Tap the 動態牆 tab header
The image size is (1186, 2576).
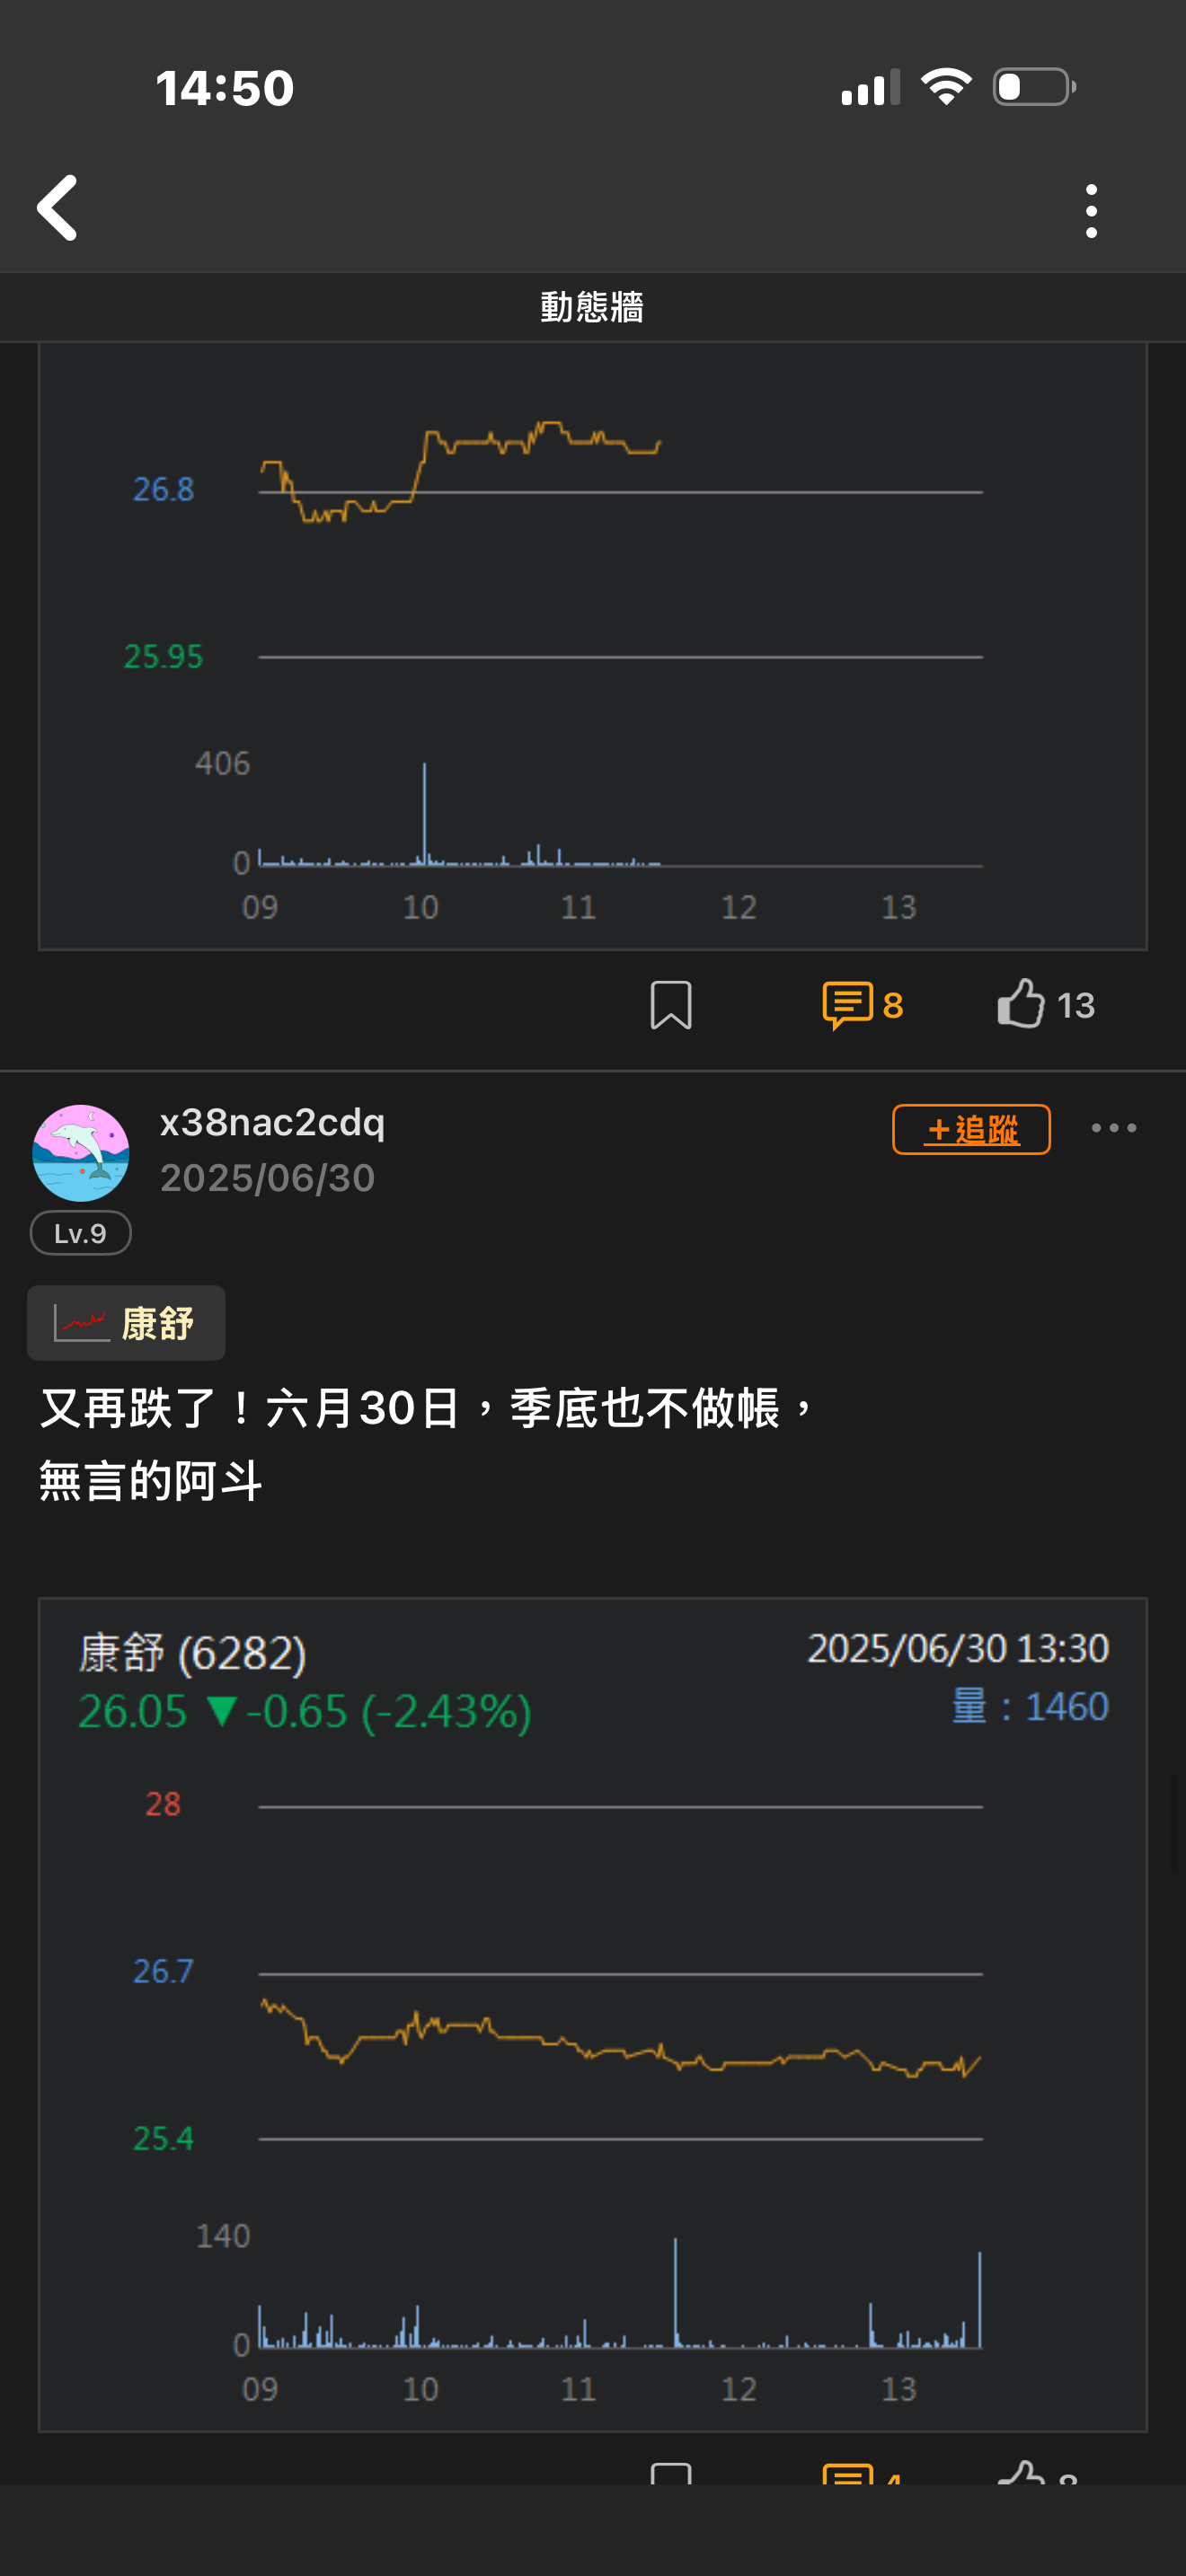592,307
